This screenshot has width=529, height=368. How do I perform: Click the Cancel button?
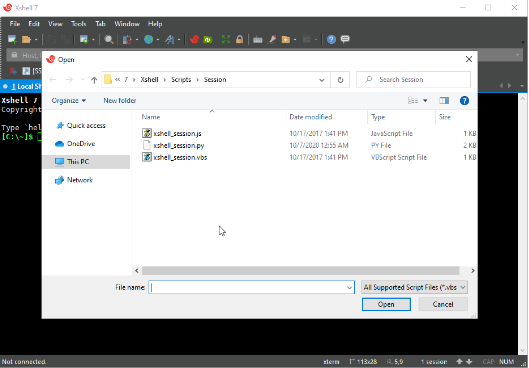443,304
